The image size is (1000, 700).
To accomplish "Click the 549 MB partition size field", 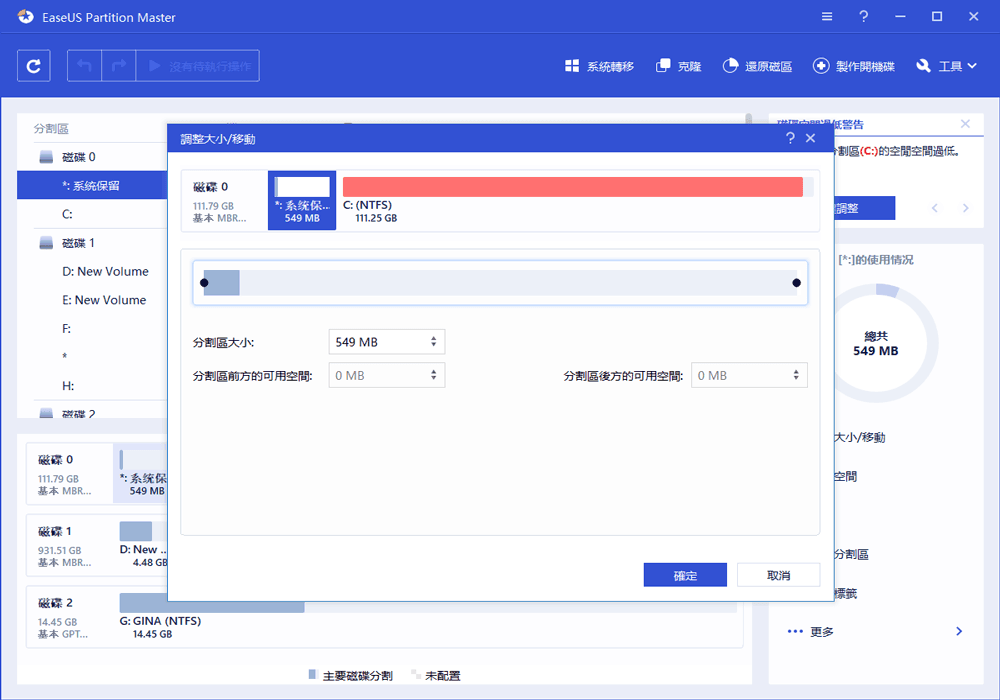I will point(378,341).
